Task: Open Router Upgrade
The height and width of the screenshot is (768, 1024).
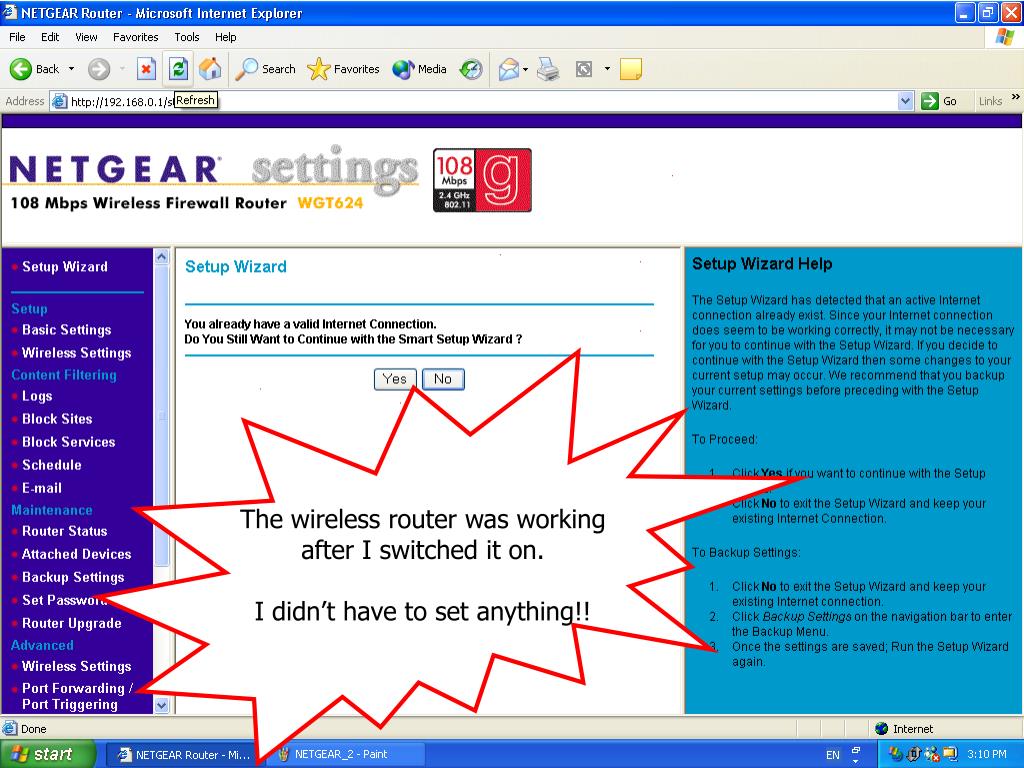Action: pyautogui.click(x=72, y=623)
